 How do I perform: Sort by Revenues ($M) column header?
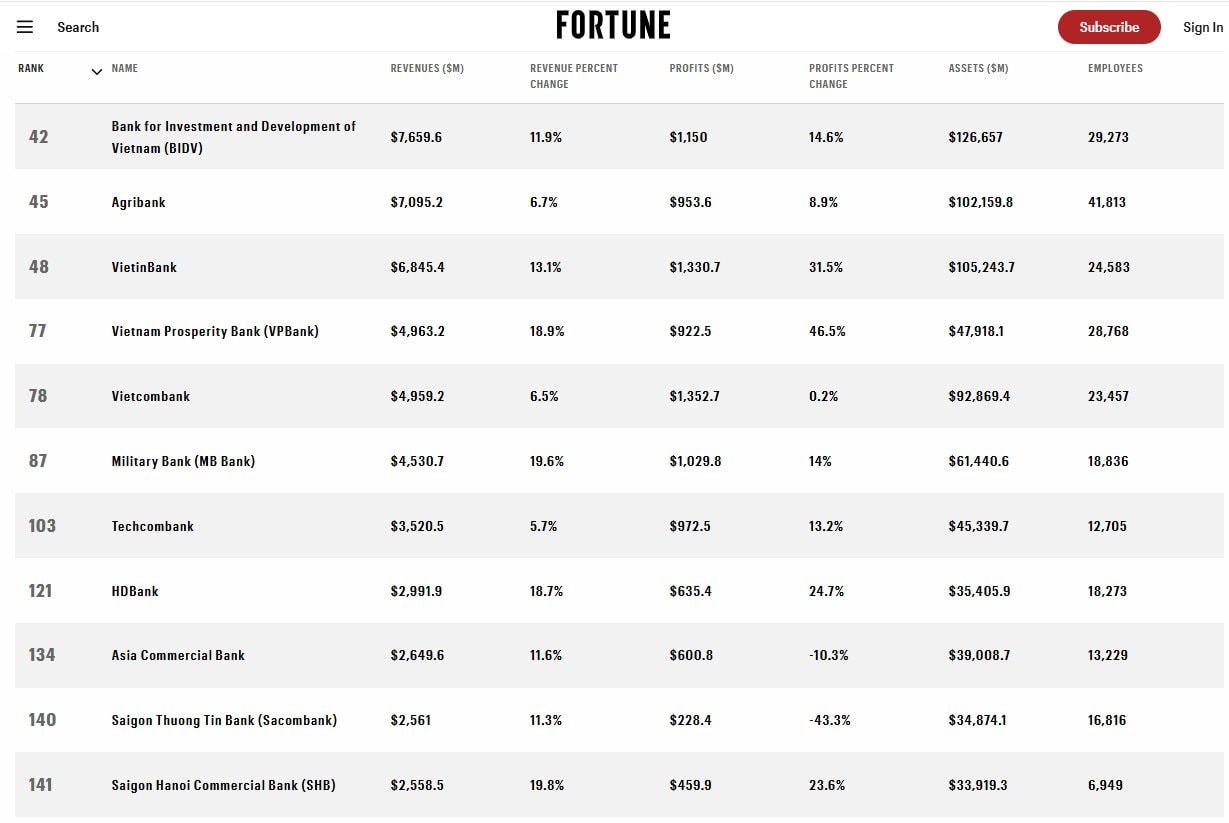point(427,68)
